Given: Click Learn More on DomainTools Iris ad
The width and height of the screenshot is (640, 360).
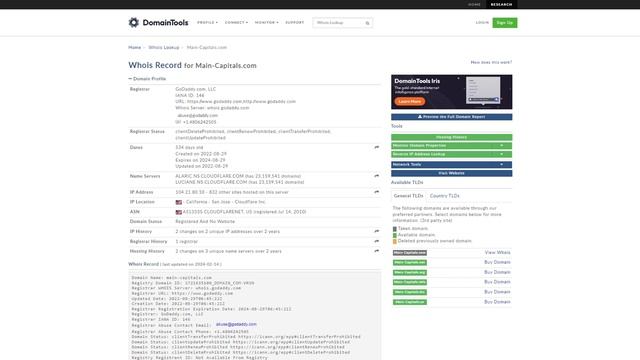Looking at the screenshot, I should [410, 101].
